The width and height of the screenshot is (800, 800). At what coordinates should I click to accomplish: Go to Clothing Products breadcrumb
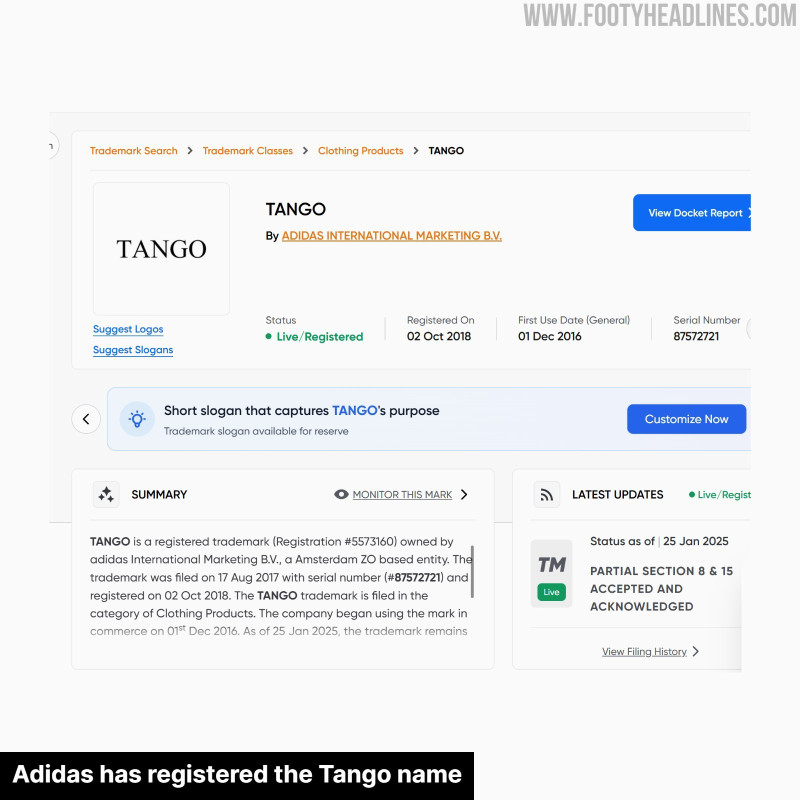(360, 151)
